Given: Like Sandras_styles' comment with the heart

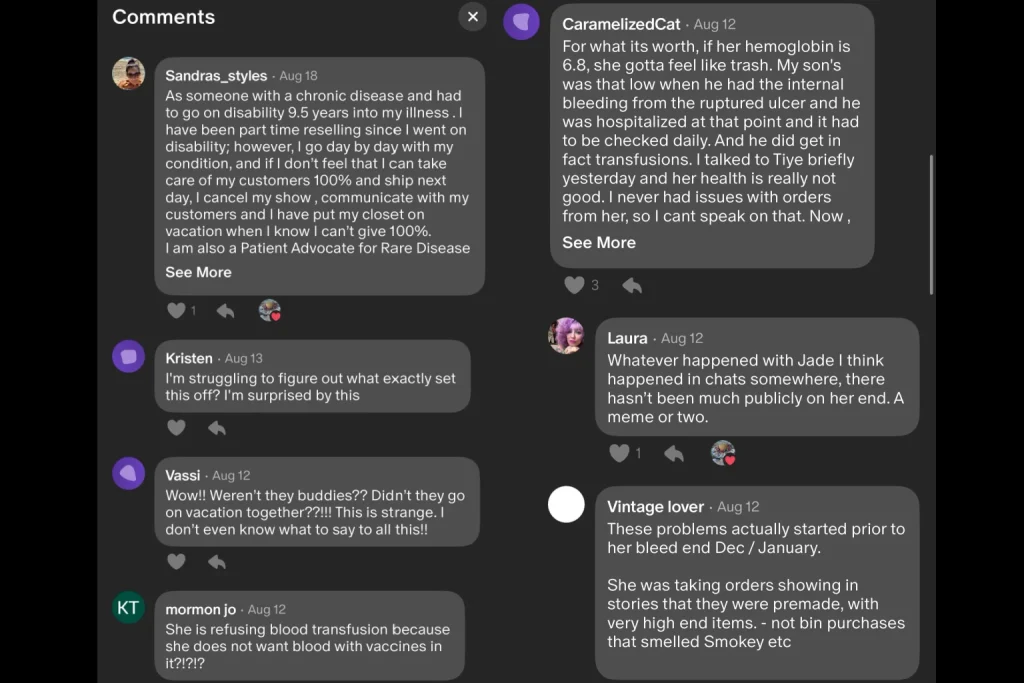Looking at the screenshot, I should pyautogui.click(x=176, y=311).
